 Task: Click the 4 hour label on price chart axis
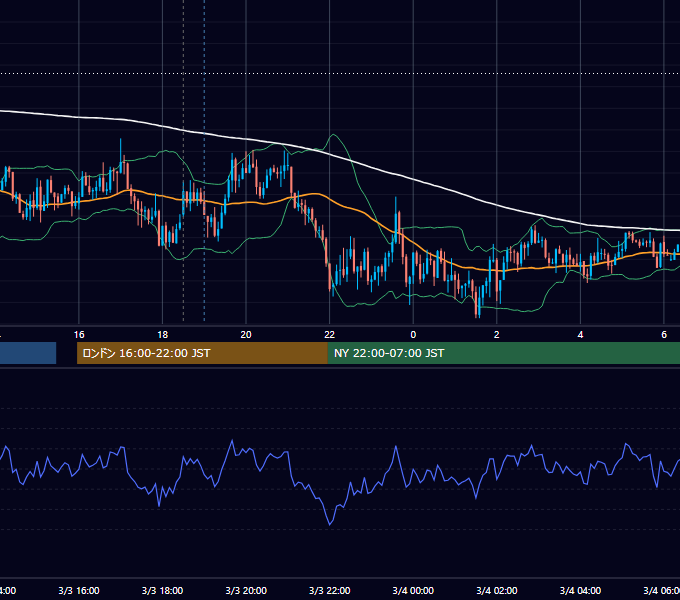coord(580,335)
